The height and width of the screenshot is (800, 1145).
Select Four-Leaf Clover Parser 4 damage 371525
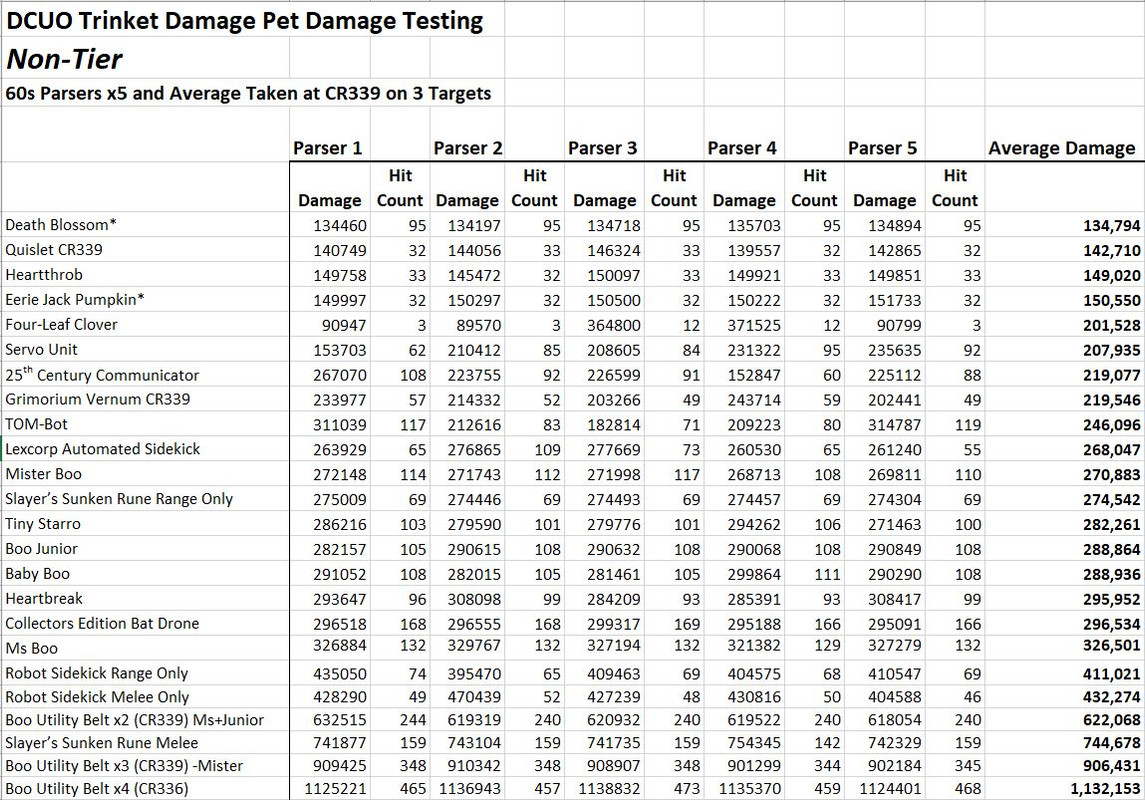pos(754,325)
